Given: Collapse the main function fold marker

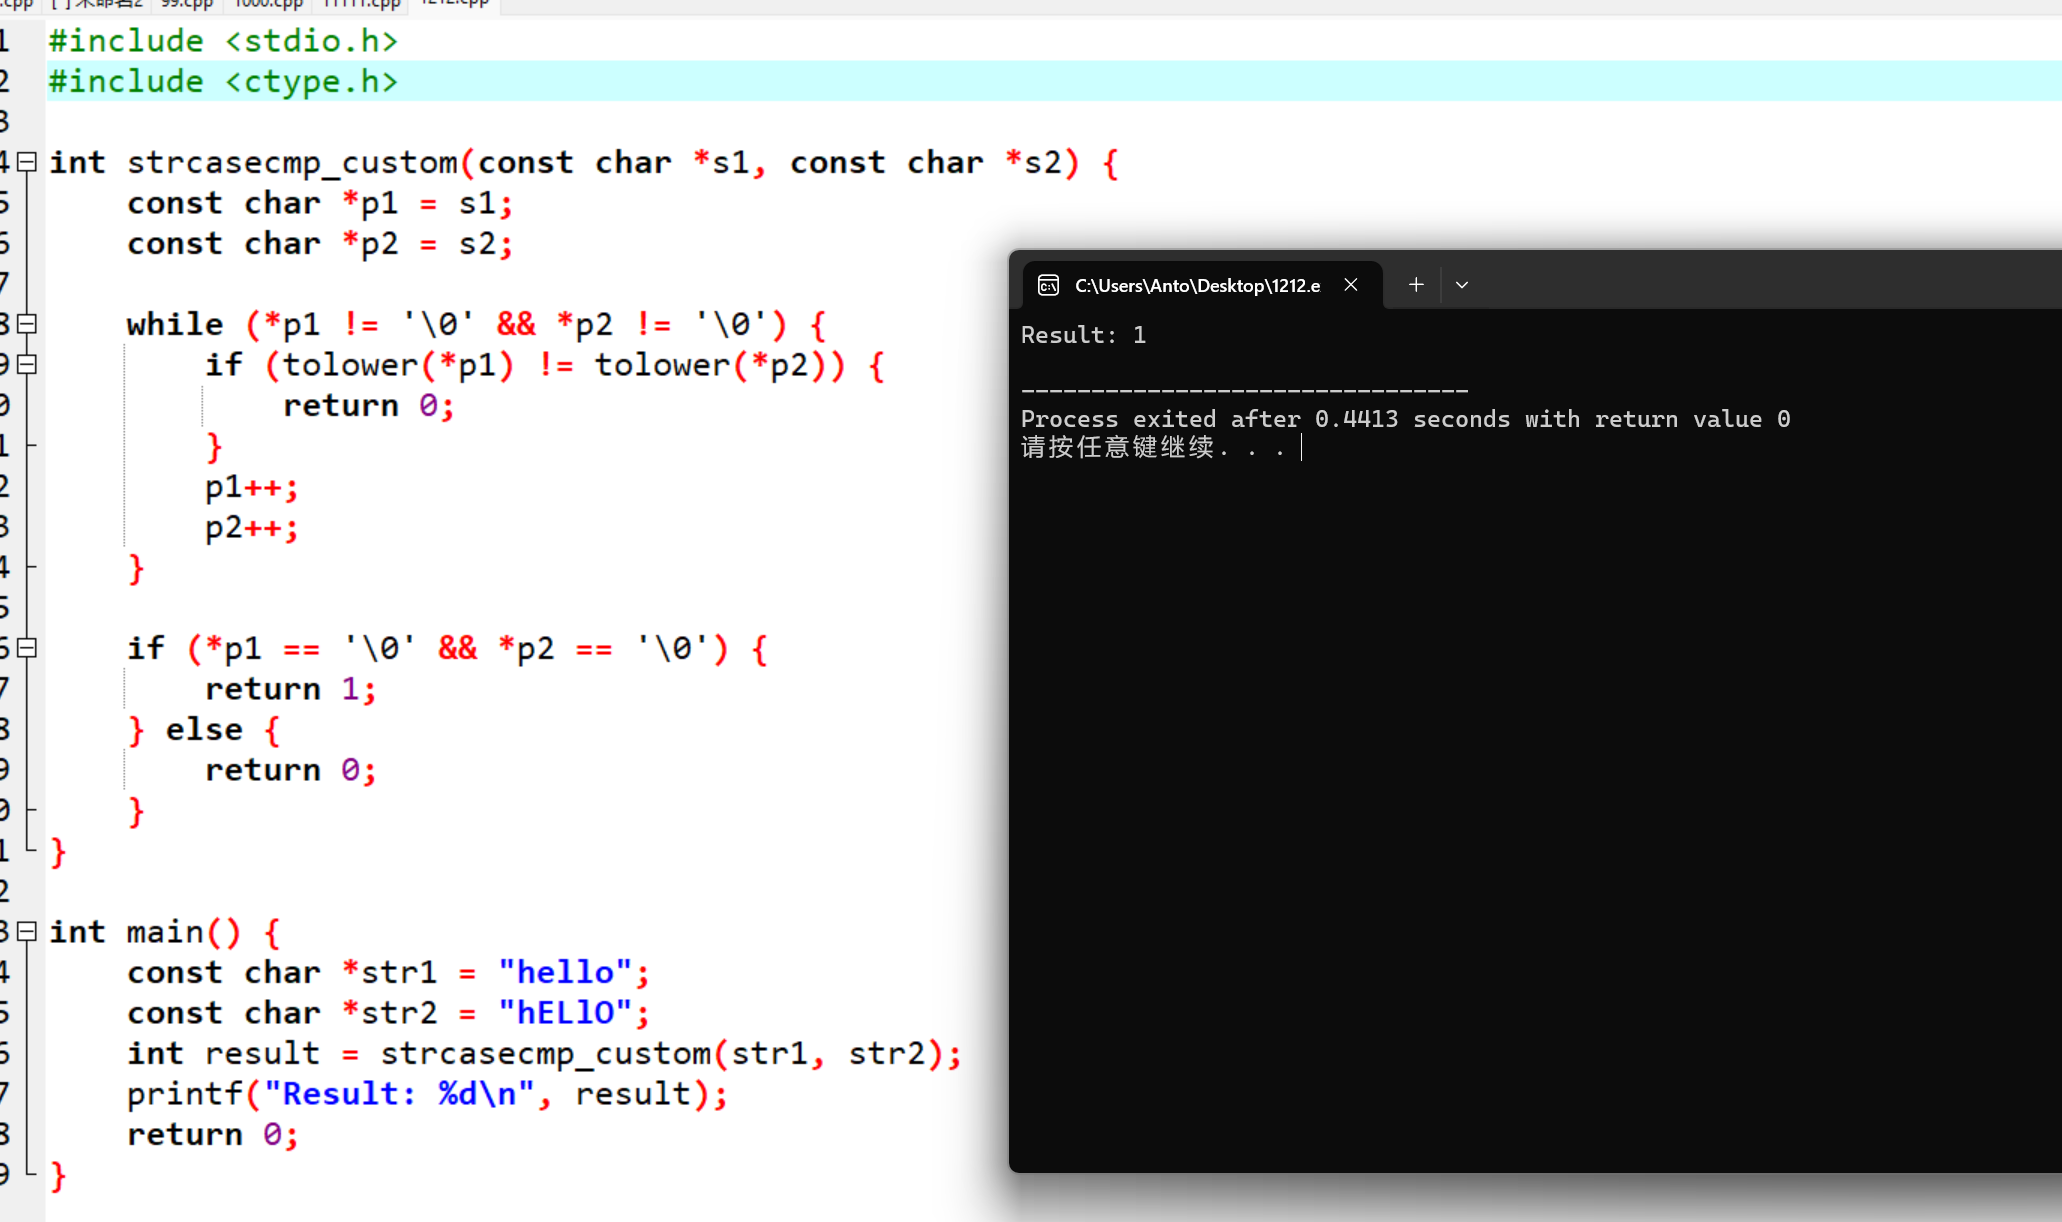Looking at the screenshot, I should 28,932.
